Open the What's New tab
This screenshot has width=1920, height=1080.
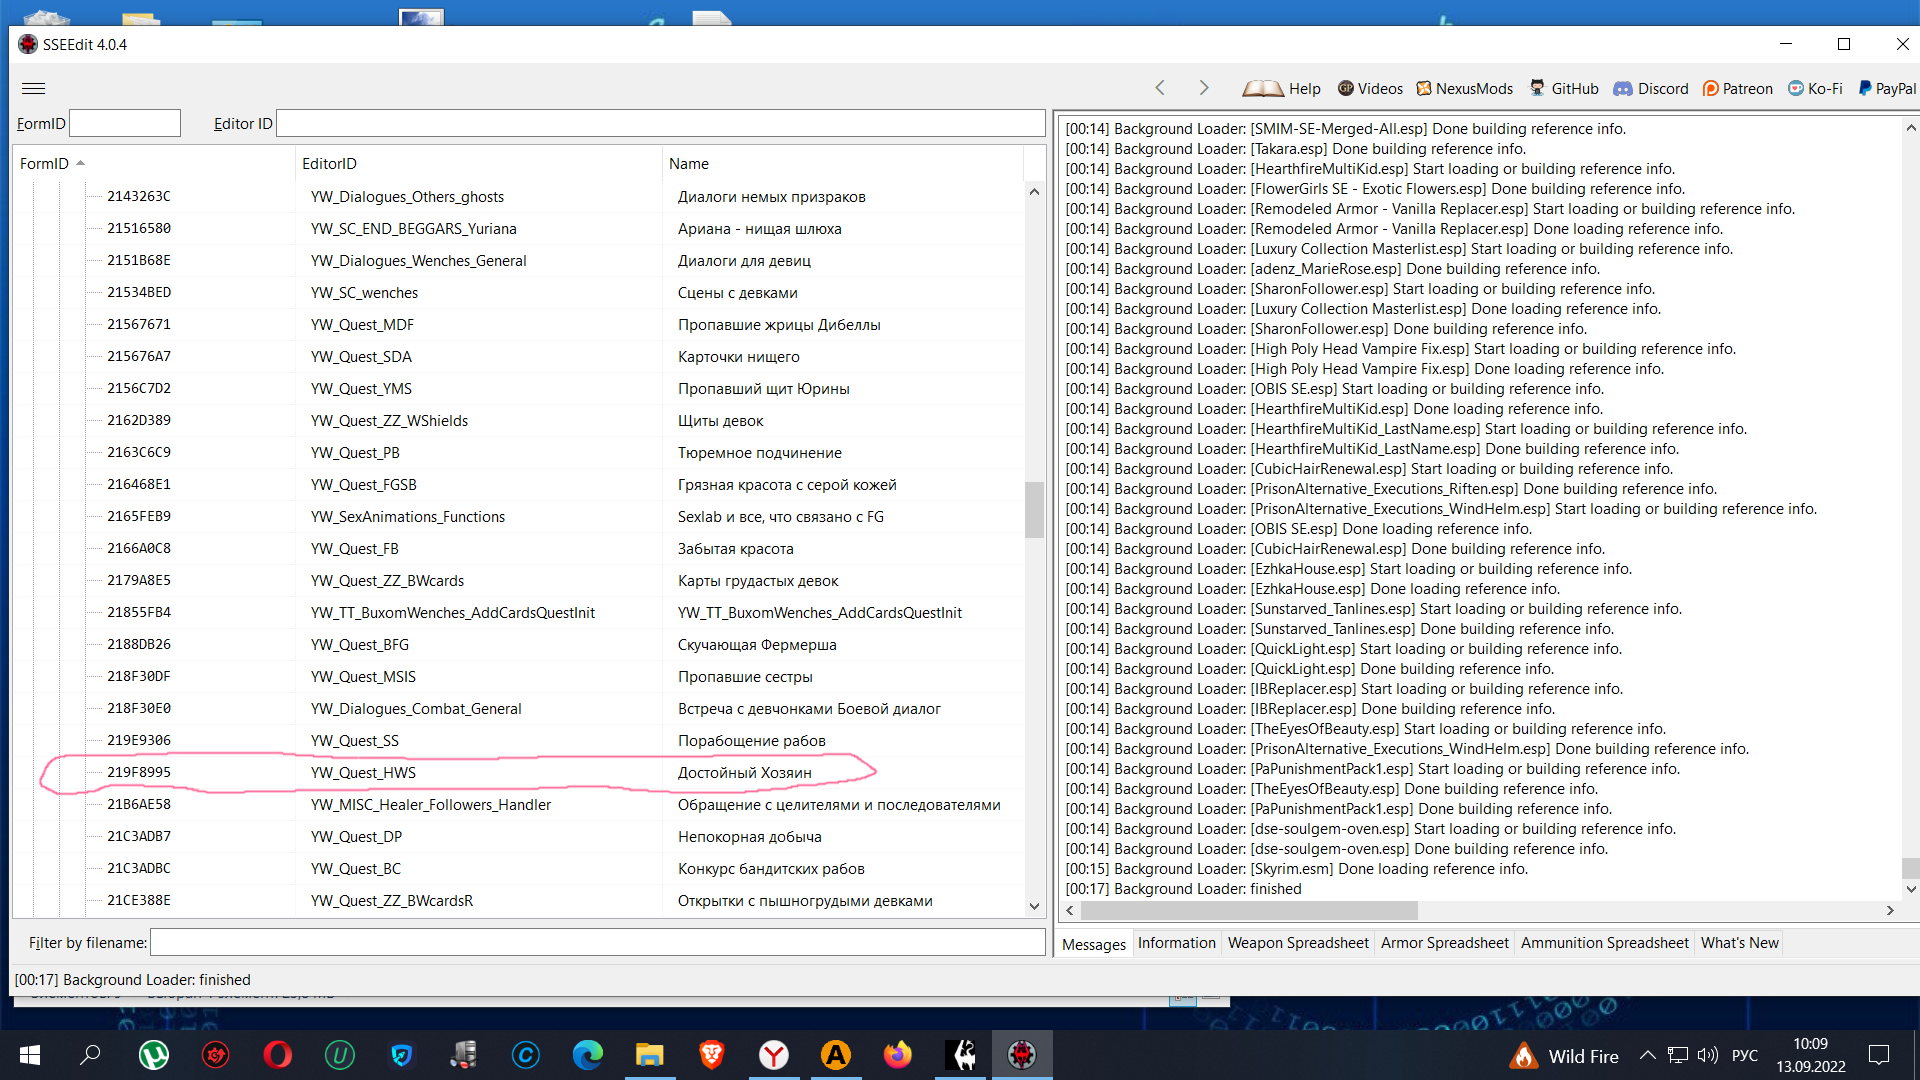click(x=1739, y=943)
